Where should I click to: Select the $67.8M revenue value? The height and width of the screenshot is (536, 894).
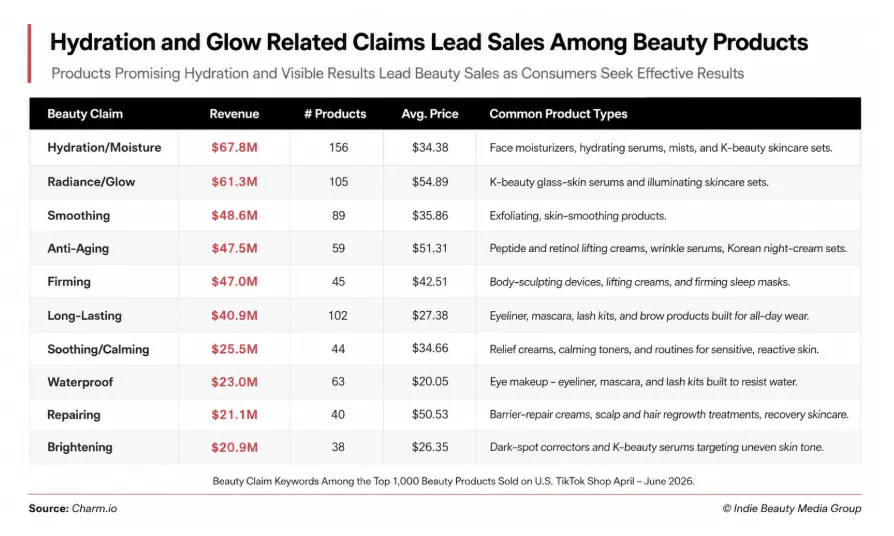pyautogui.click(x=234, y=148)
